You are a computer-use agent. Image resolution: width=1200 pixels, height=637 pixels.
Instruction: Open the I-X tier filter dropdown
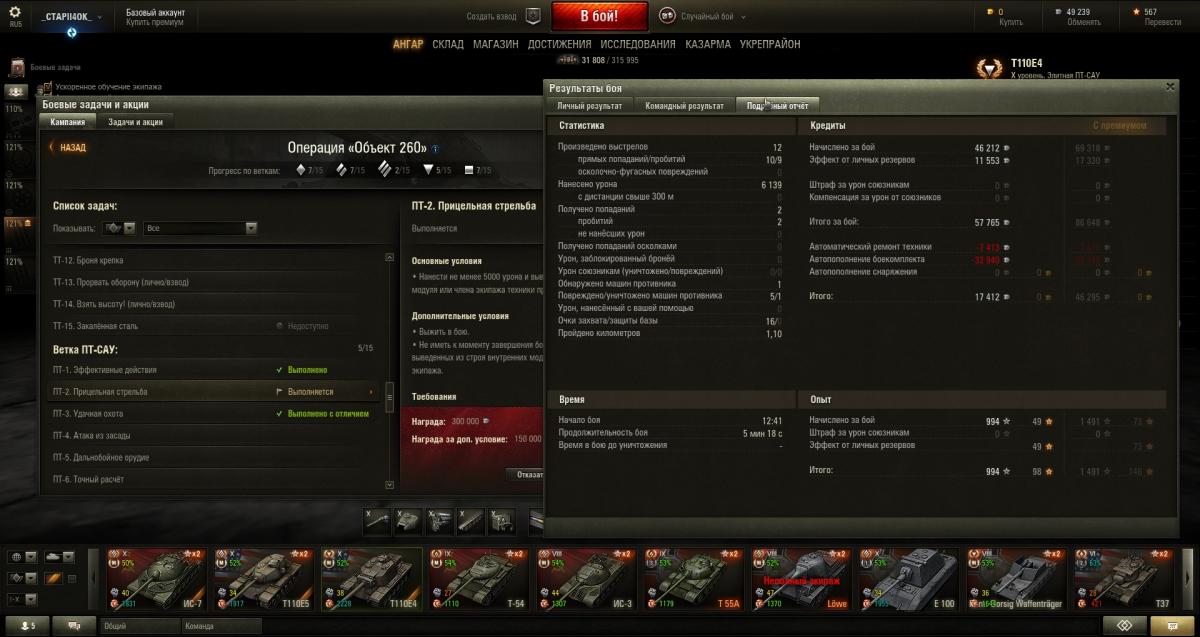[x=21, y=598]
